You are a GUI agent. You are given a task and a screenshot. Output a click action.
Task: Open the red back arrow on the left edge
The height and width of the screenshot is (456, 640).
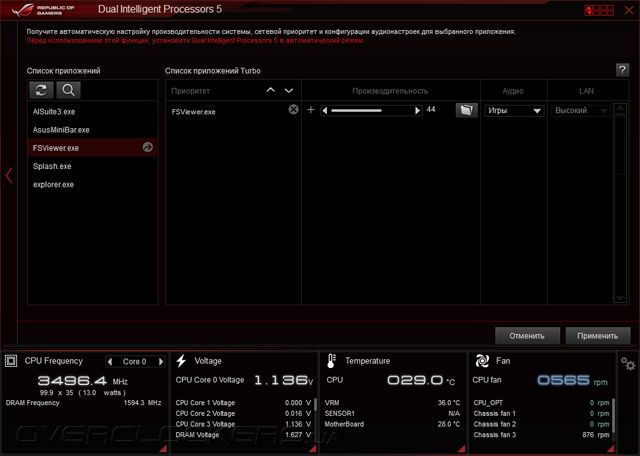point(9,176)
